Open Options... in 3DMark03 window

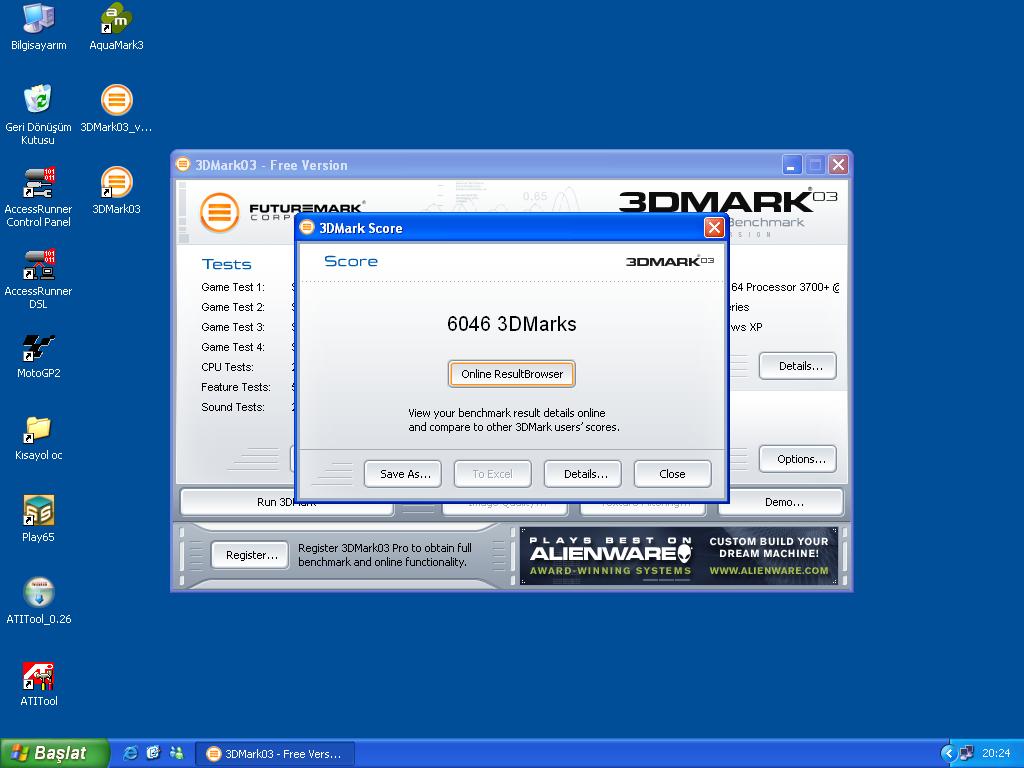(797, 459)
